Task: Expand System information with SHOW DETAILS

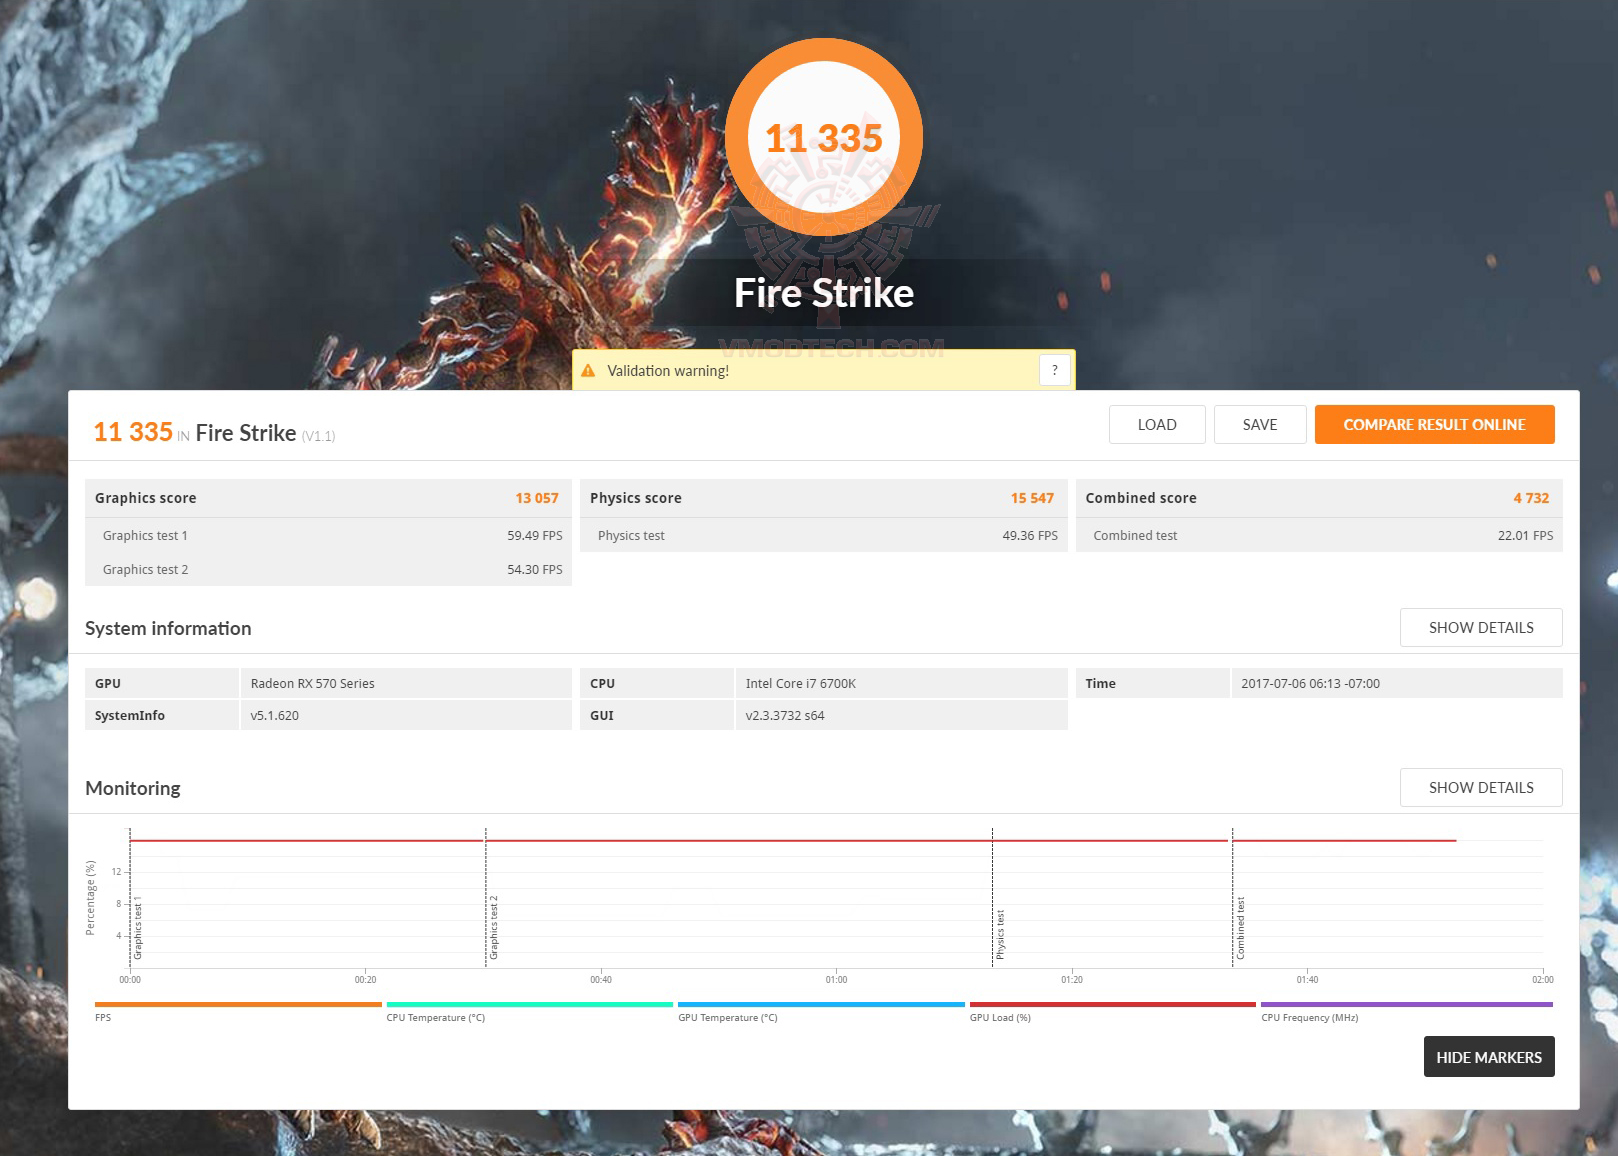Action: click(1481, 627)
